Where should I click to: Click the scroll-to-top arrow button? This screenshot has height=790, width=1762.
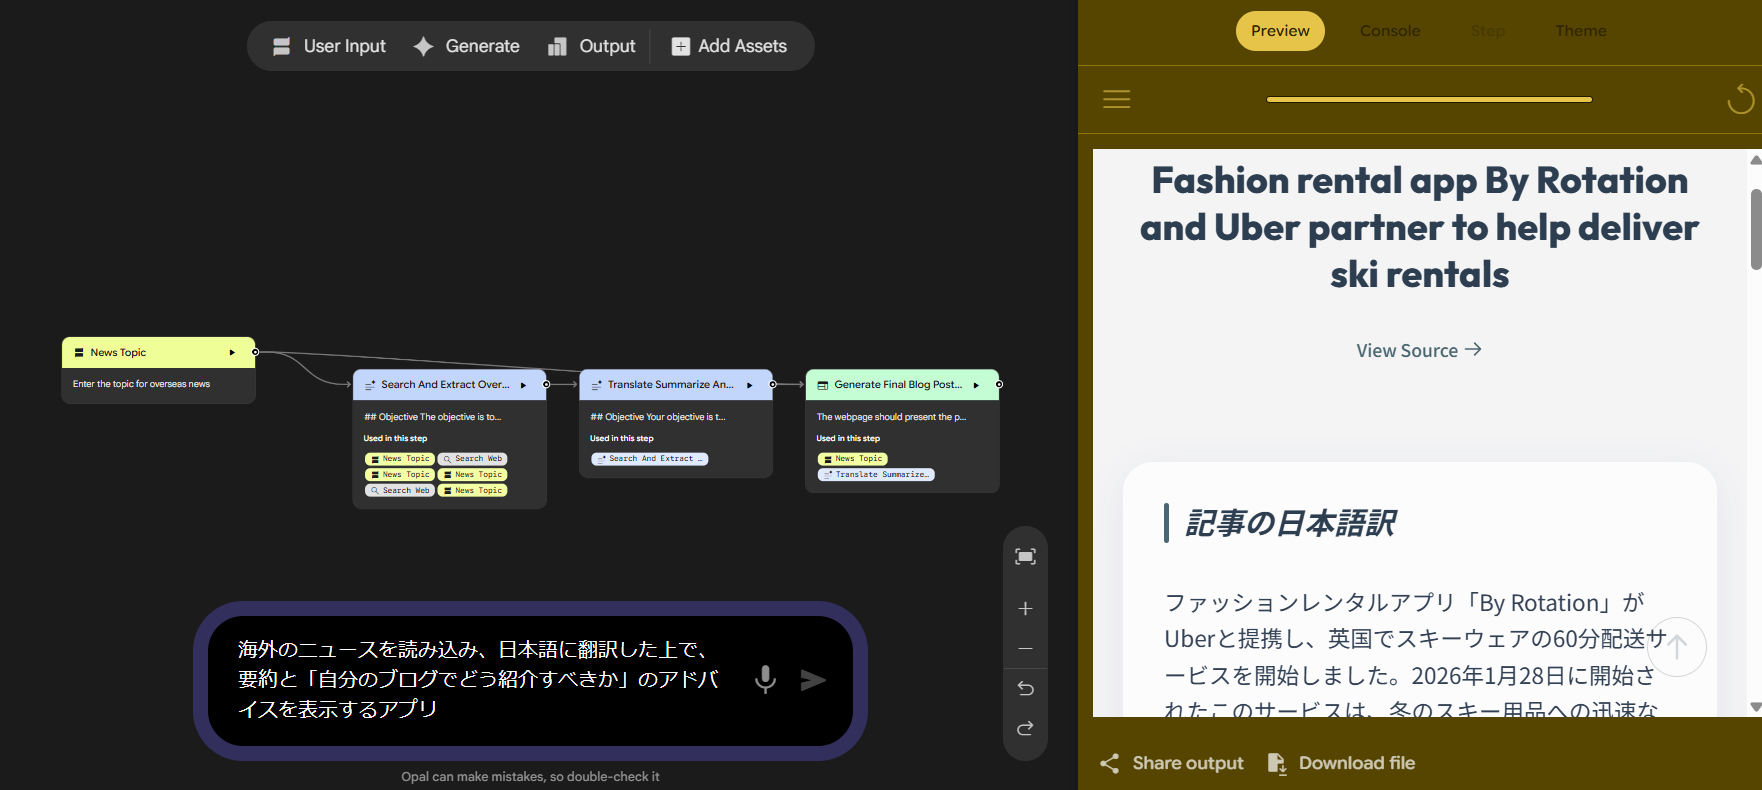click(1677, 647)
